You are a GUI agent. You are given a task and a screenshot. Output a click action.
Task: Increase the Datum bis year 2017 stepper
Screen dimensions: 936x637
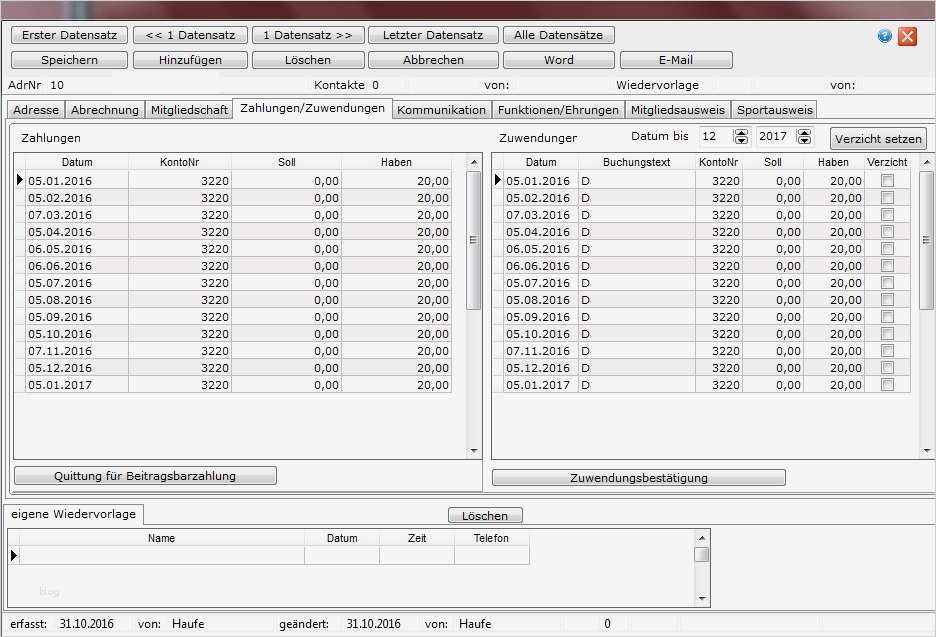pyautogui.click(x=804, y=133)
